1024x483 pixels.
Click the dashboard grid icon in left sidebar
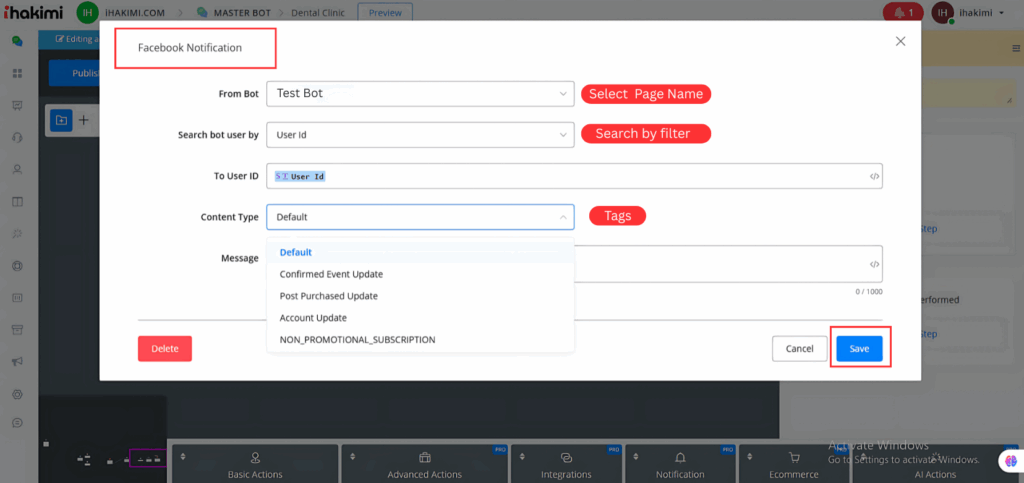[17, 74]
